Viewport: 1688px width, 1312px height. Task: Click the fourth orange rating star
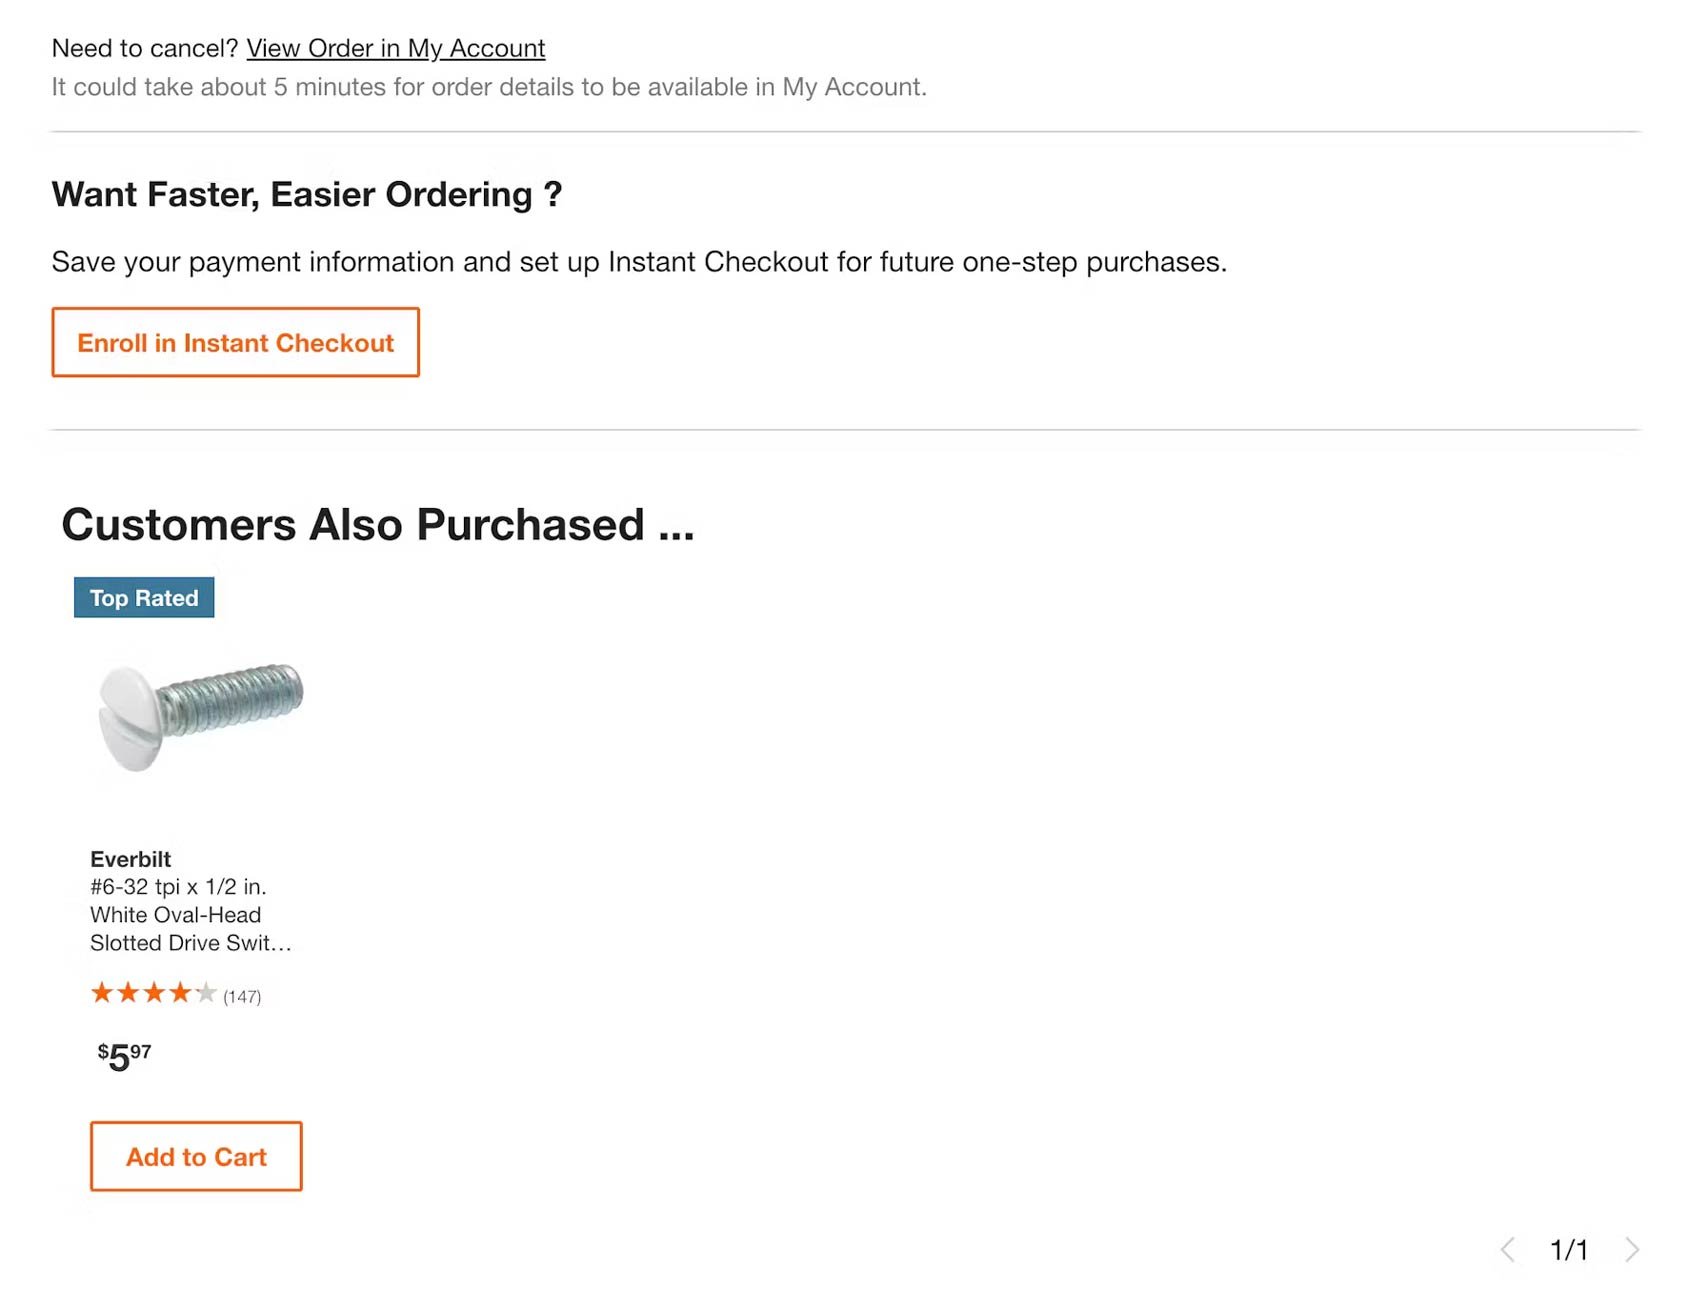[x=181, y=993]
